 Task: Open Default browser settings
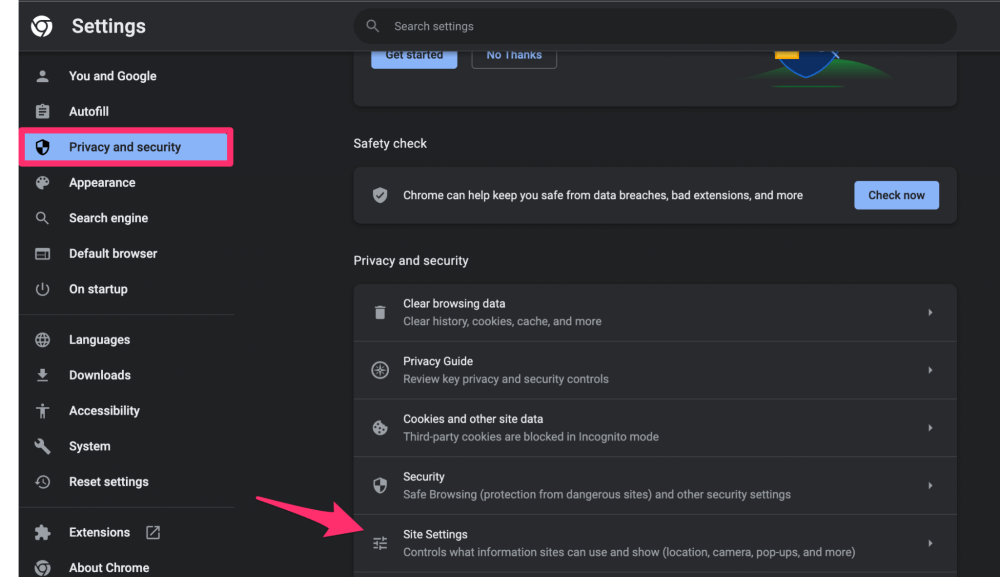(x=113, y=254)
